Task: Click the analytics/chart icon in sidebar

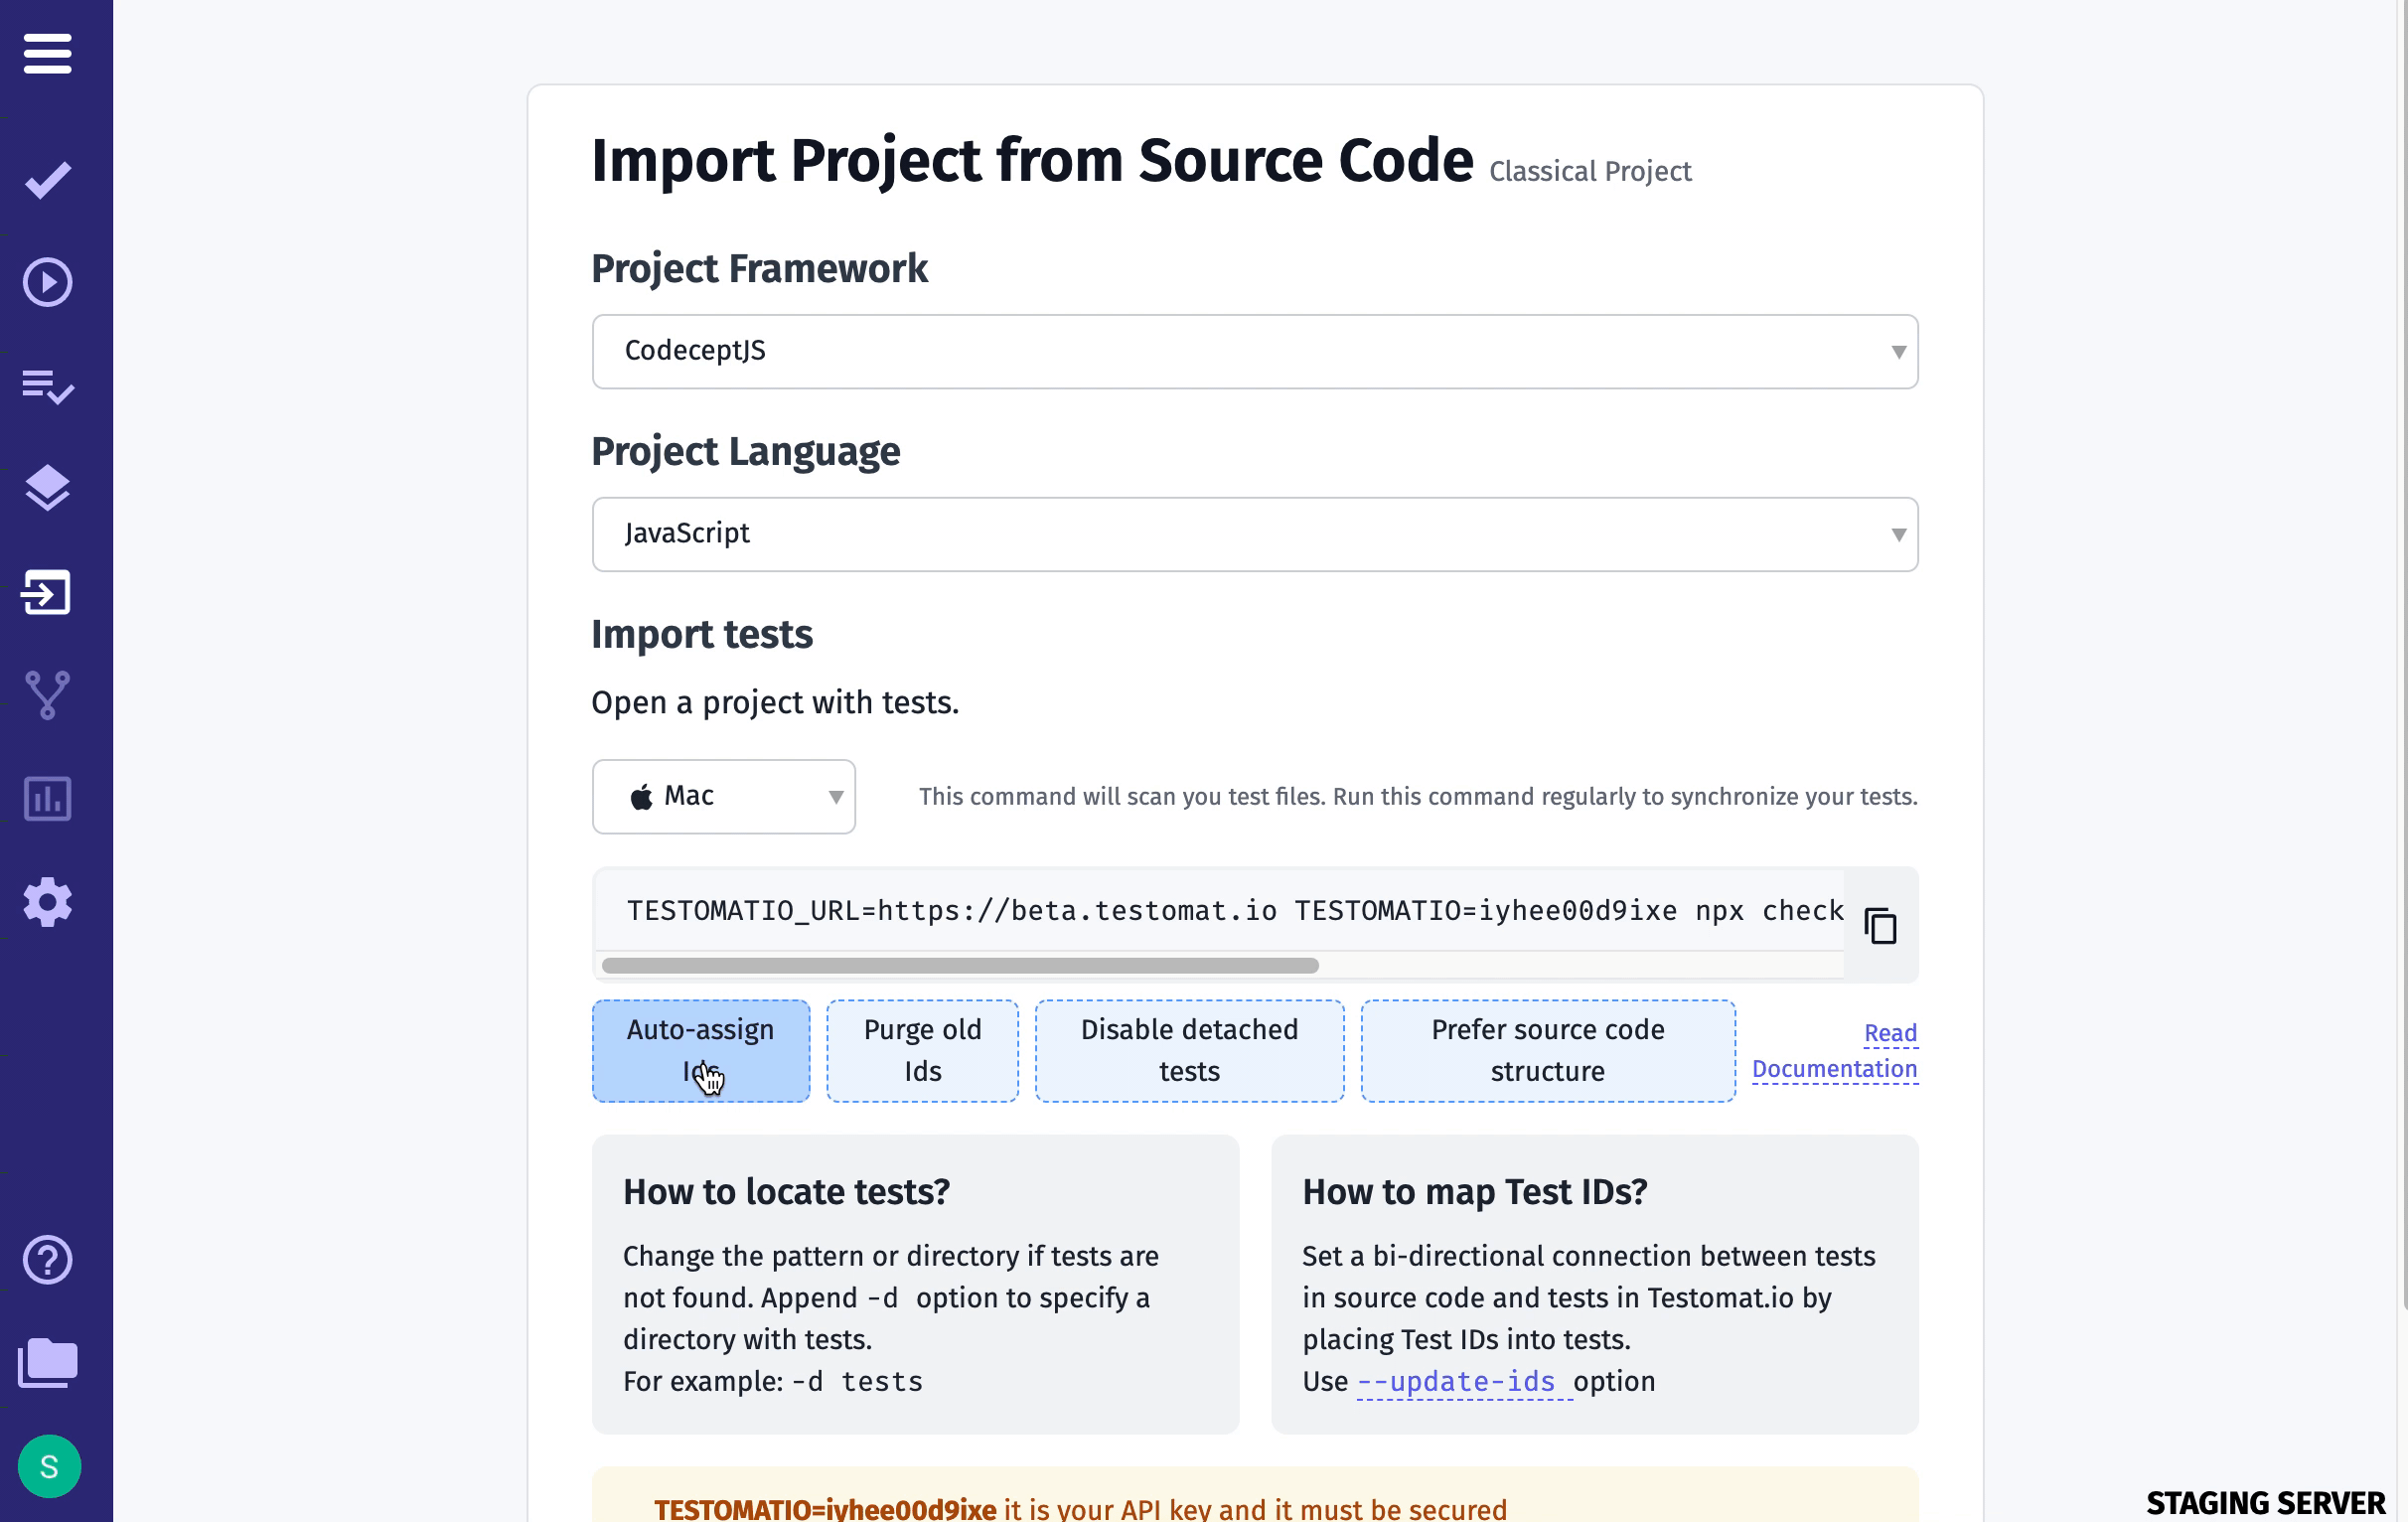Action: tap(48, 798)
